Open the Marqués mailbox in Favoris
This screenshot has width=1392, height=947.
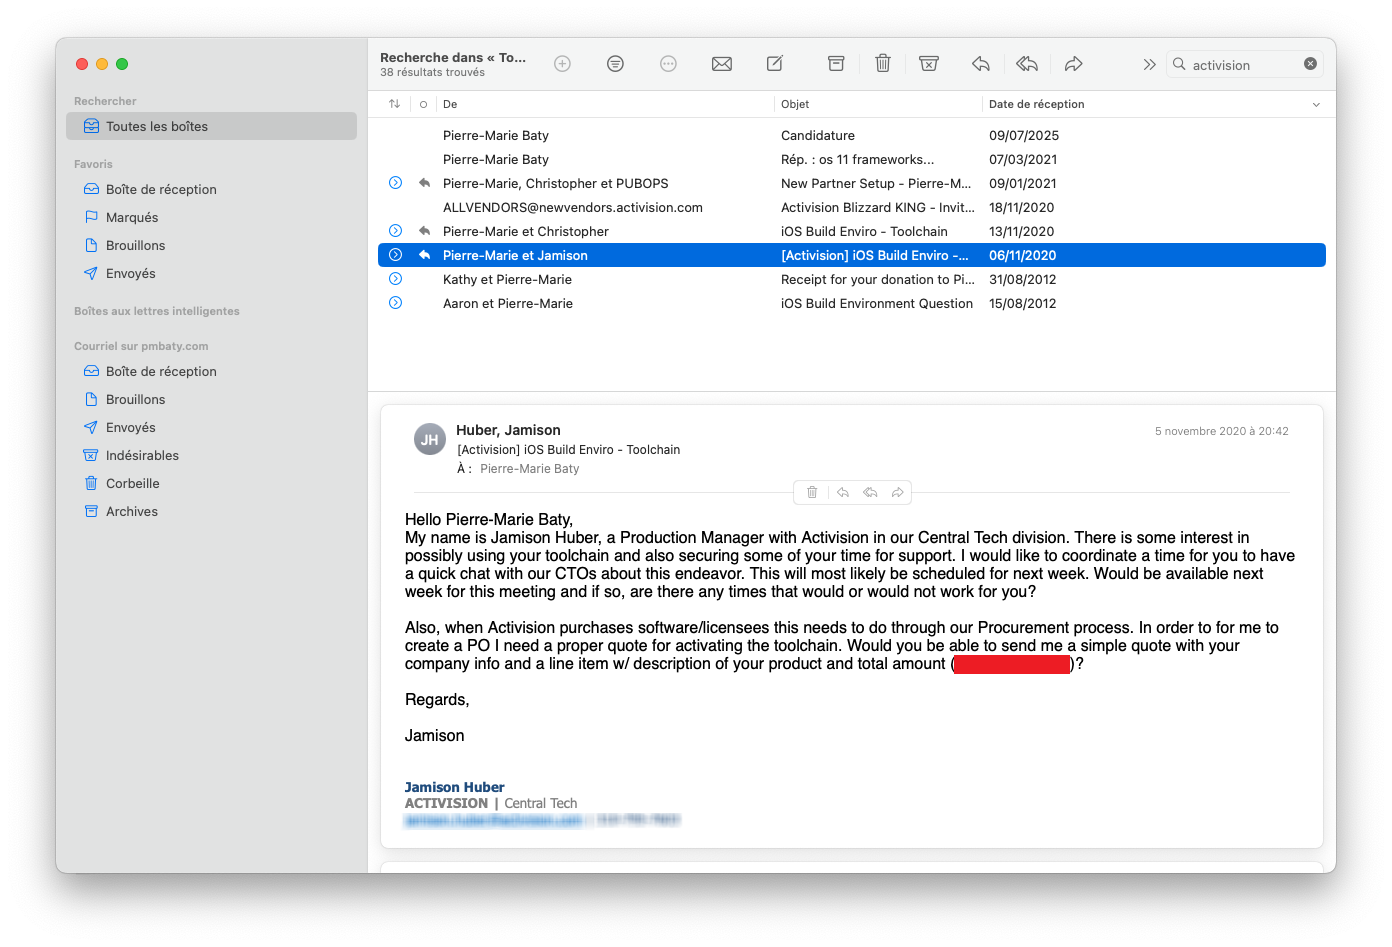click(132, 217)
